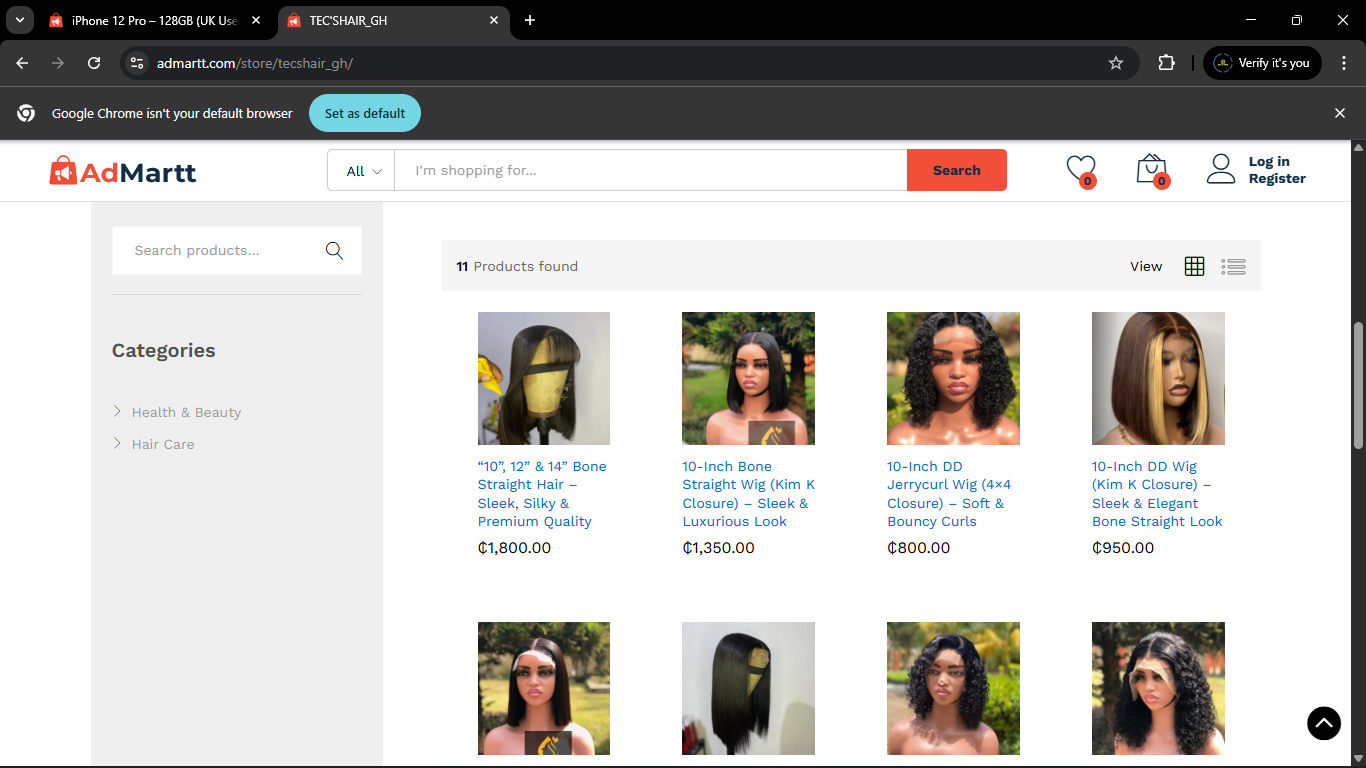The image size is (1366, 768).
Task: Open new browser tab
Action: (530, 20)
